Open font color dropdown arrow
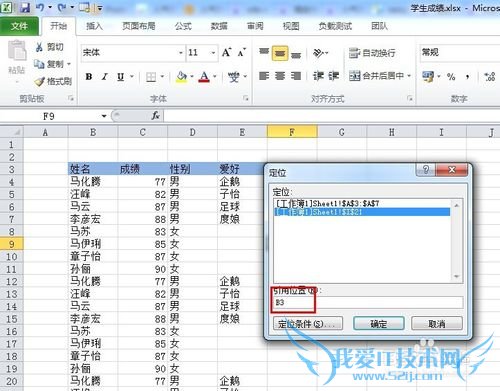 [x=215, y=77]
